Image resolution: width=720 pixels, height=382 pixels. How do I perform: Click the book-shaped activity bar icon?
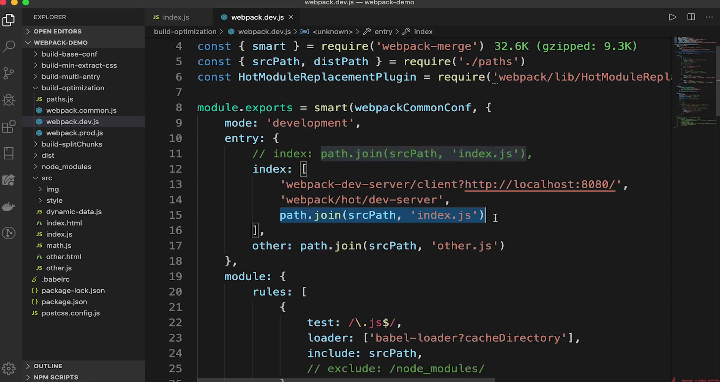point(9,153)
